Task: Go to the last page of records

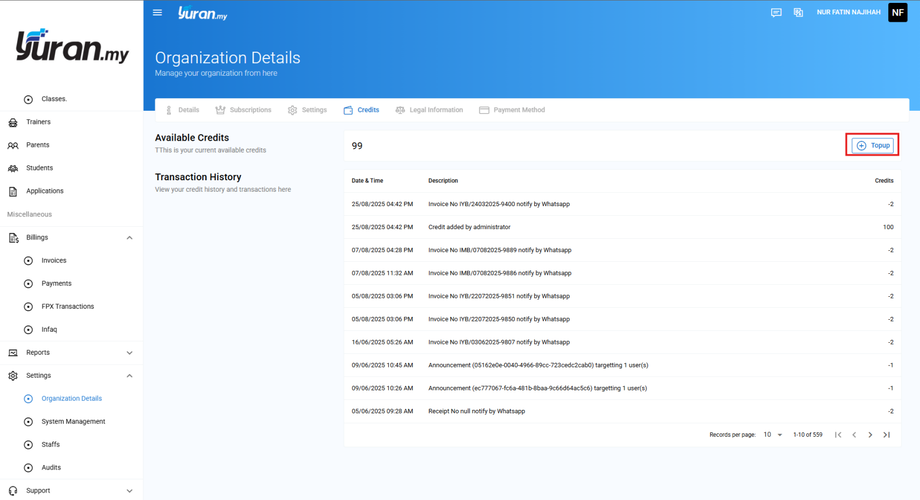Action: (x=886, y=435)
